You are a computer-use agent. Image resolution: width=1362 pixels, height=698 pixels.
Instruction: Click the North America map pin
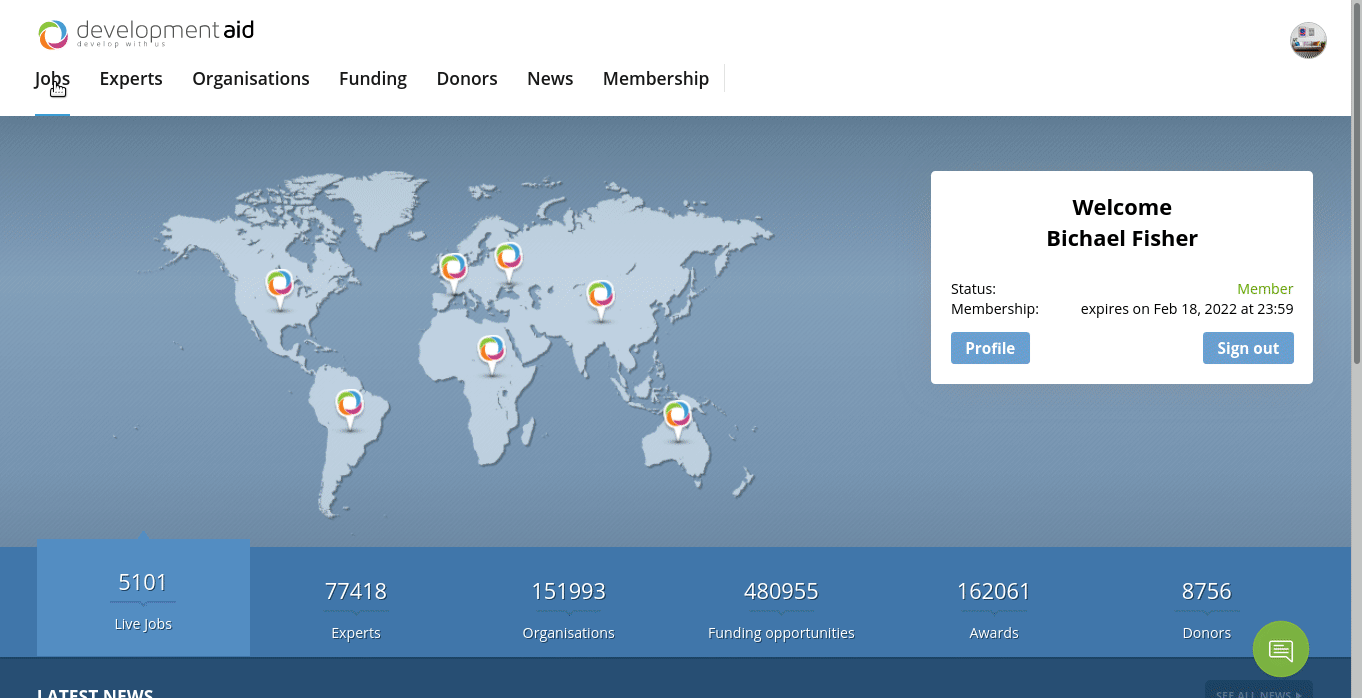coord(280,286)
